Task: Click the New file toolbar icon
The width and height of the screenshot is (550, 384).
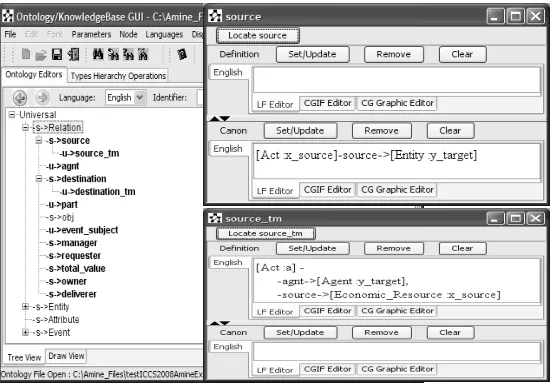Action: coord(26,54)
